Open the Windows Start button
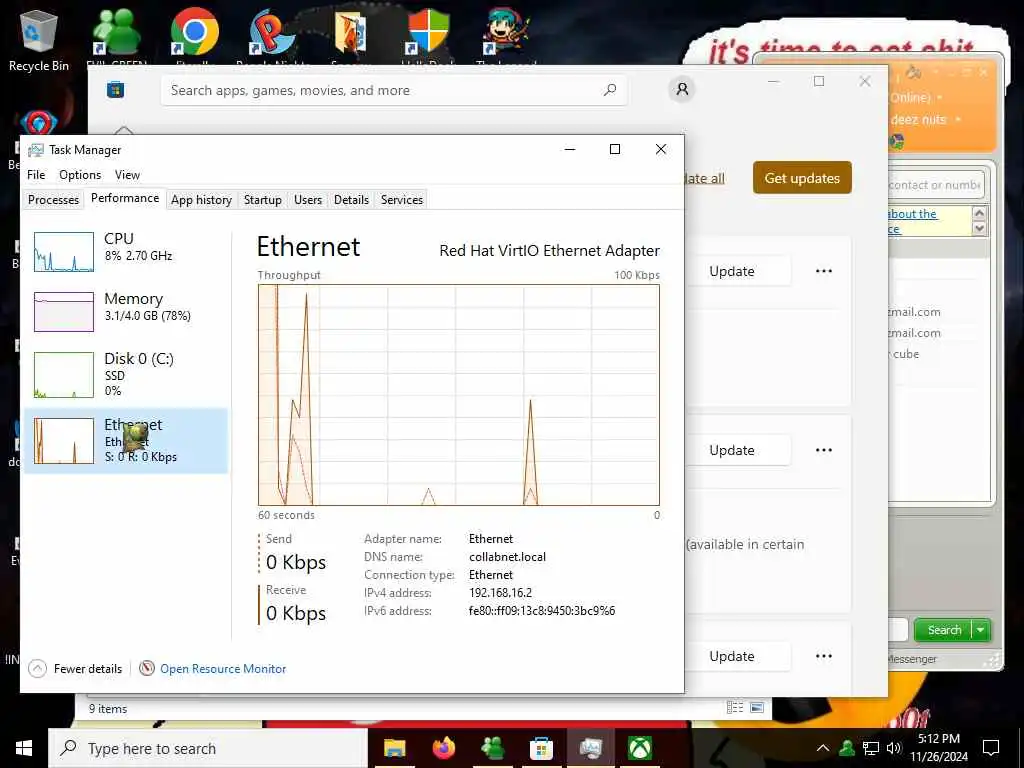The width and height of the screenshot is (1024, 768). pyautogui.click(x=24, y=748)
